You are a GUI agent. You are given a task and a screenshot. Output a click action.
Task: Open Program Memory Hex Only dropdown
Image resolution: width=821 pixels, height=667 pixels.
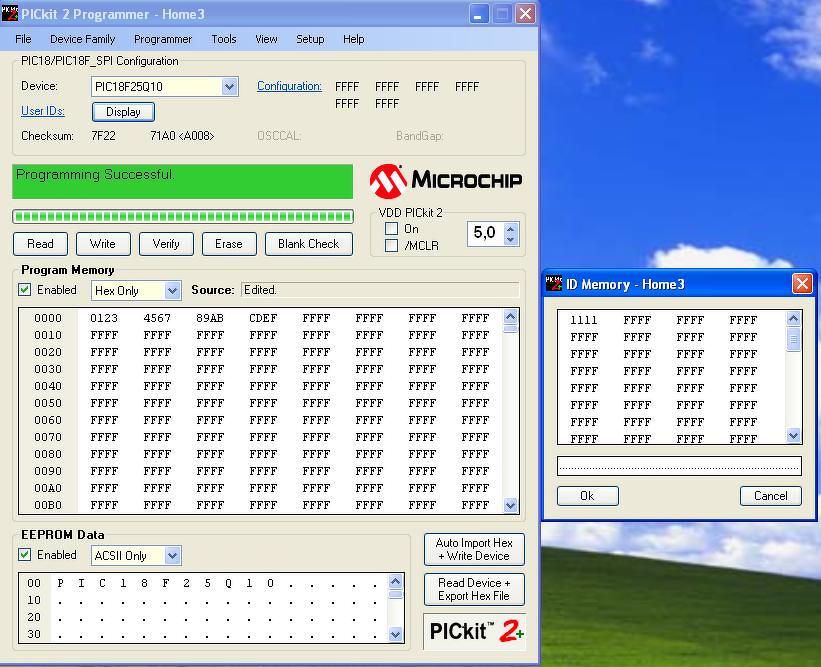point(172,291)
